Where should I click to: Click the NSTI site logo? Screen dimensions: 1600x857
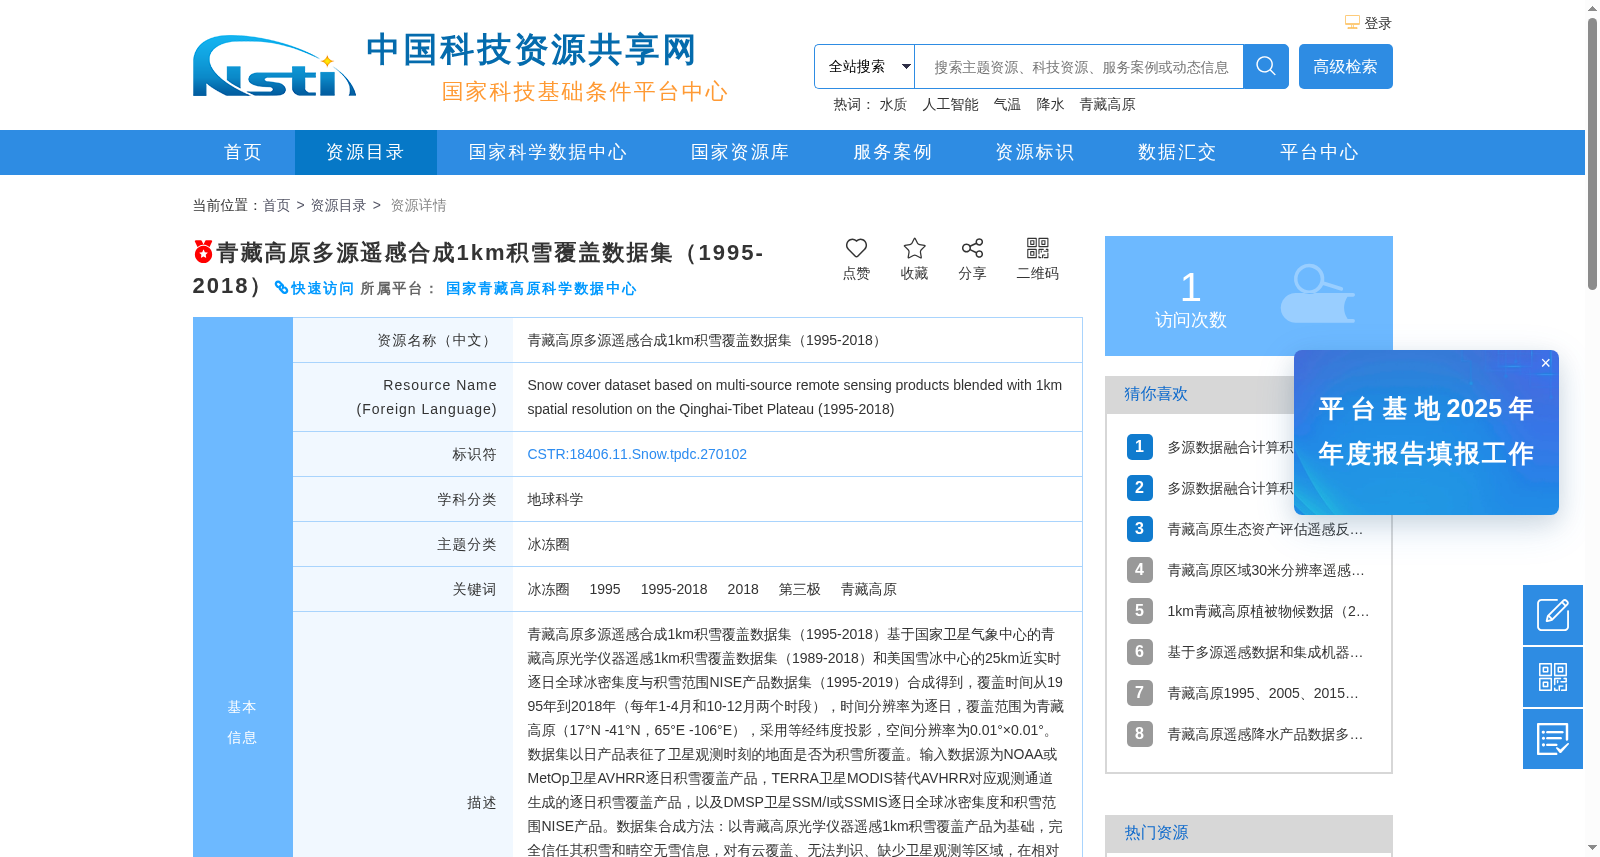(x=274, y=67)
